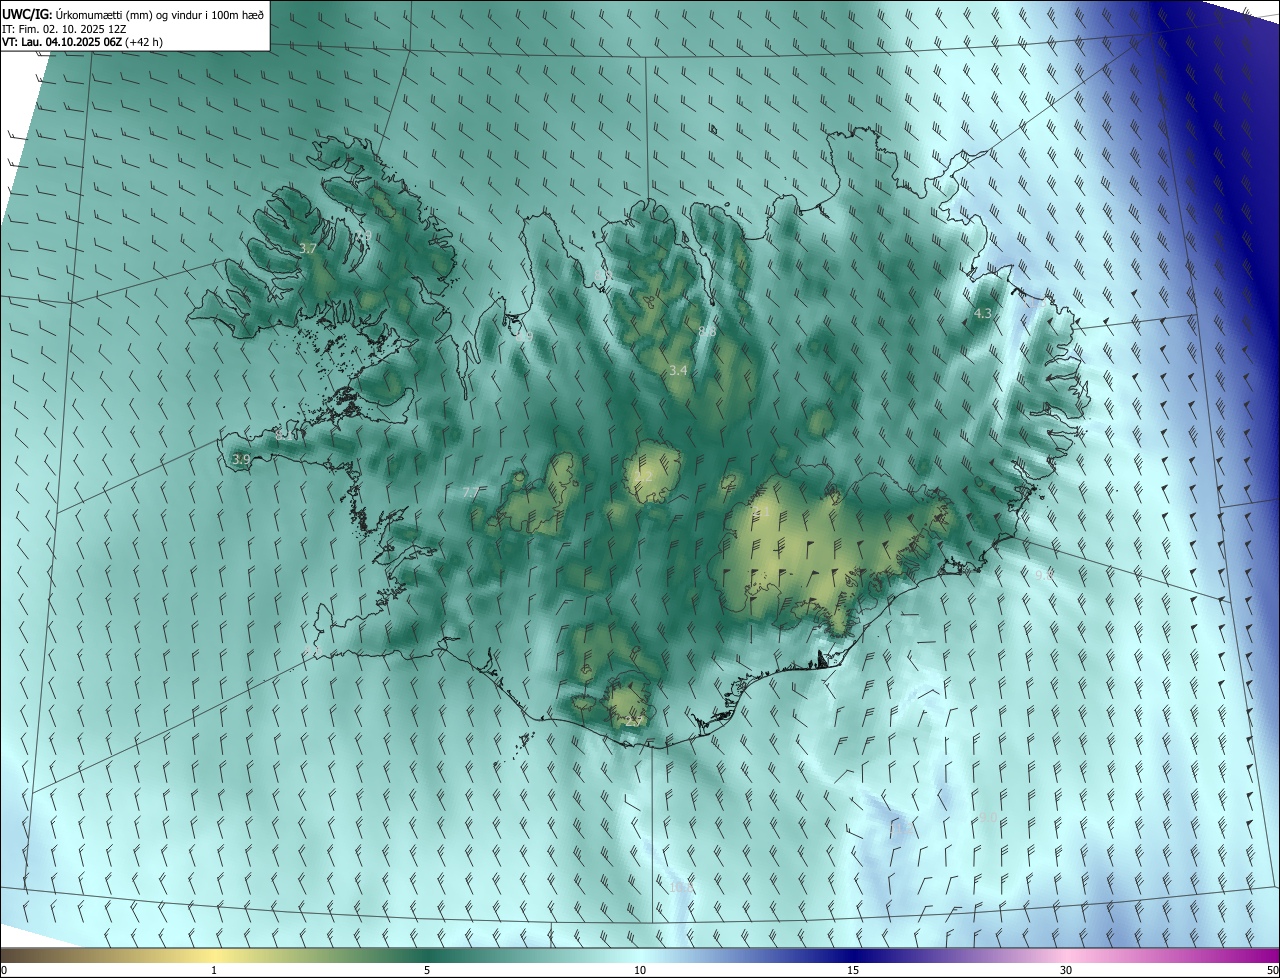
Task: Click the 'VT: Lau. 04.10.2025 06Z (+42 h)' line
Action: click(x=82, y=42)
